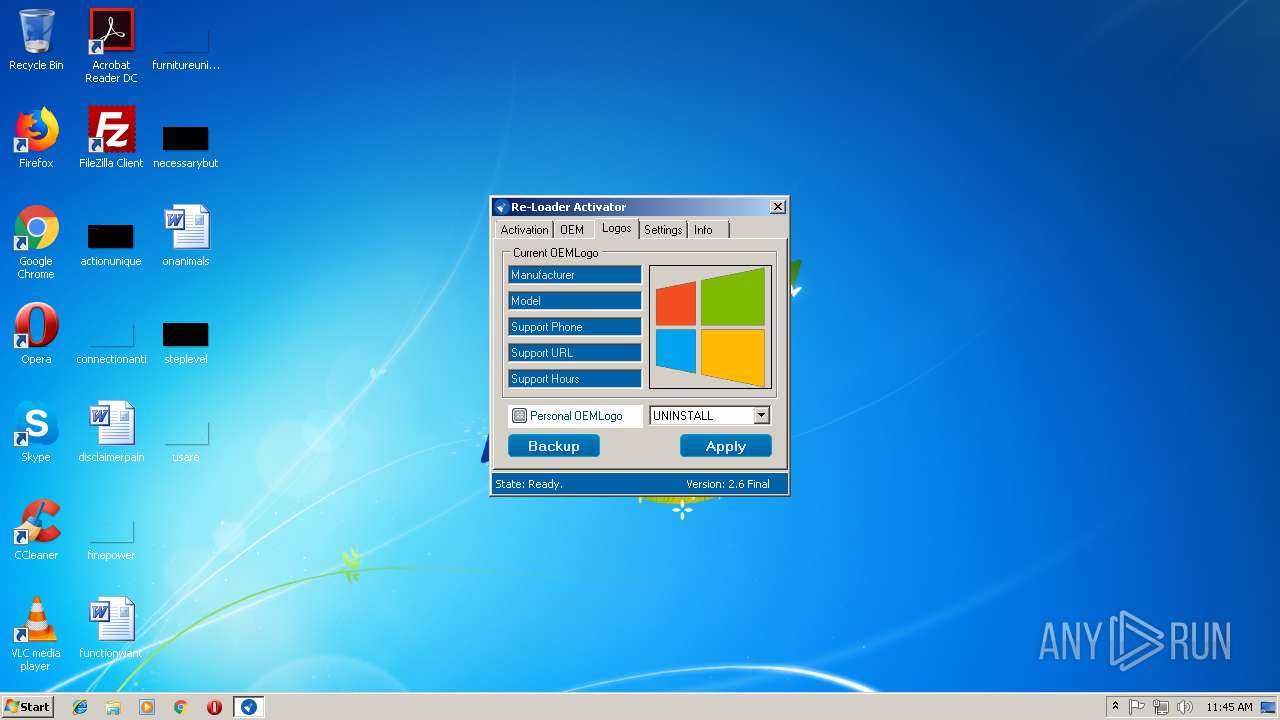
Task: Enable the Personal OEMLogo checkbox
Action: (519, 416)
